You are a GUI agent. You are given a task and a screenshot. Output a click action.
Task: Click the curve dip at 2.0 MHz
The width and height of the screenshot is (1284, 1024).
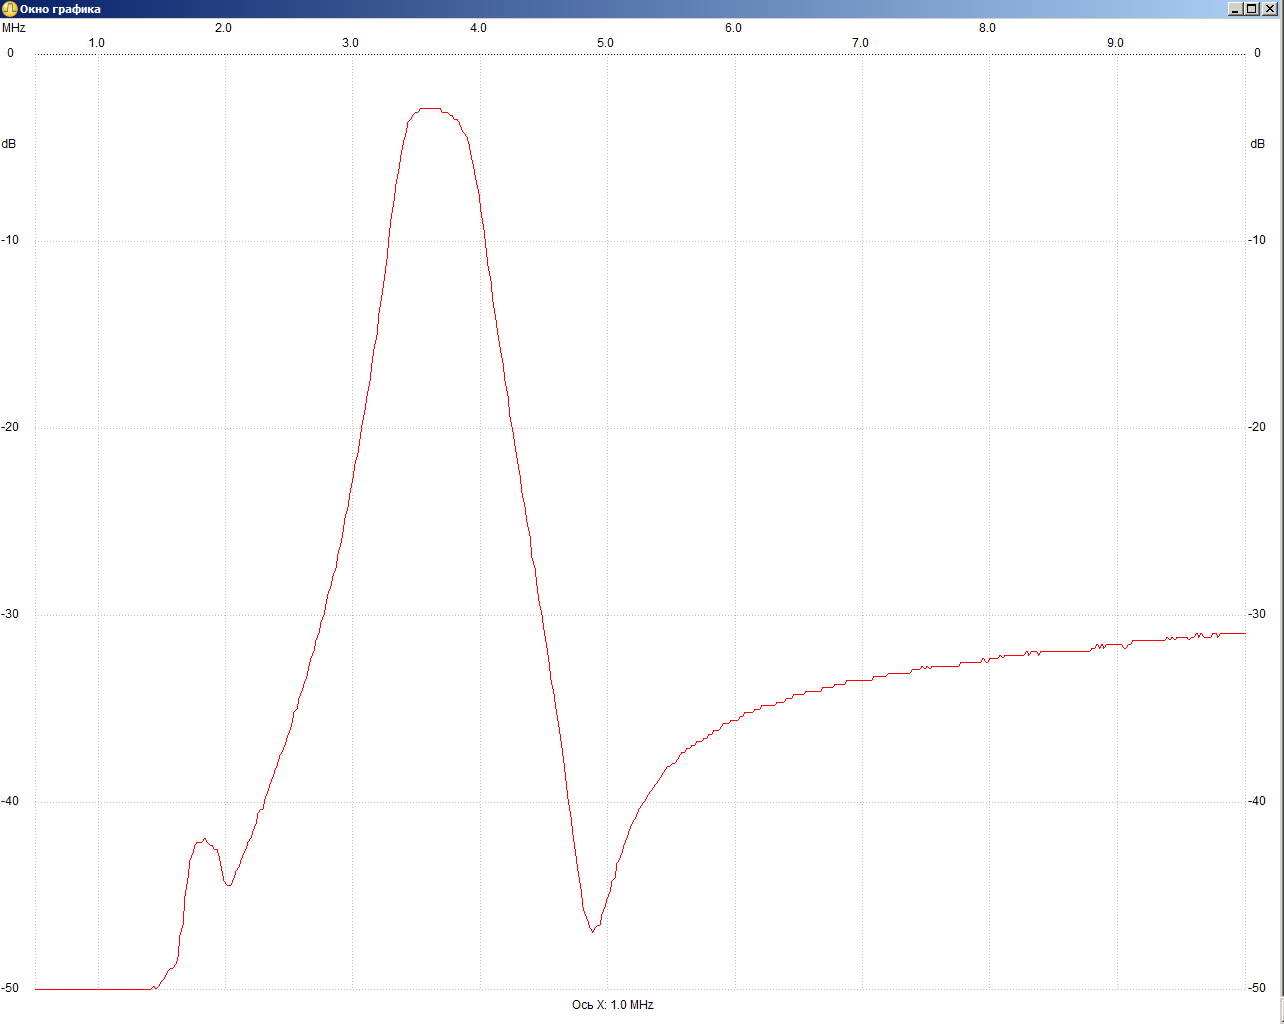coord(229,885)
